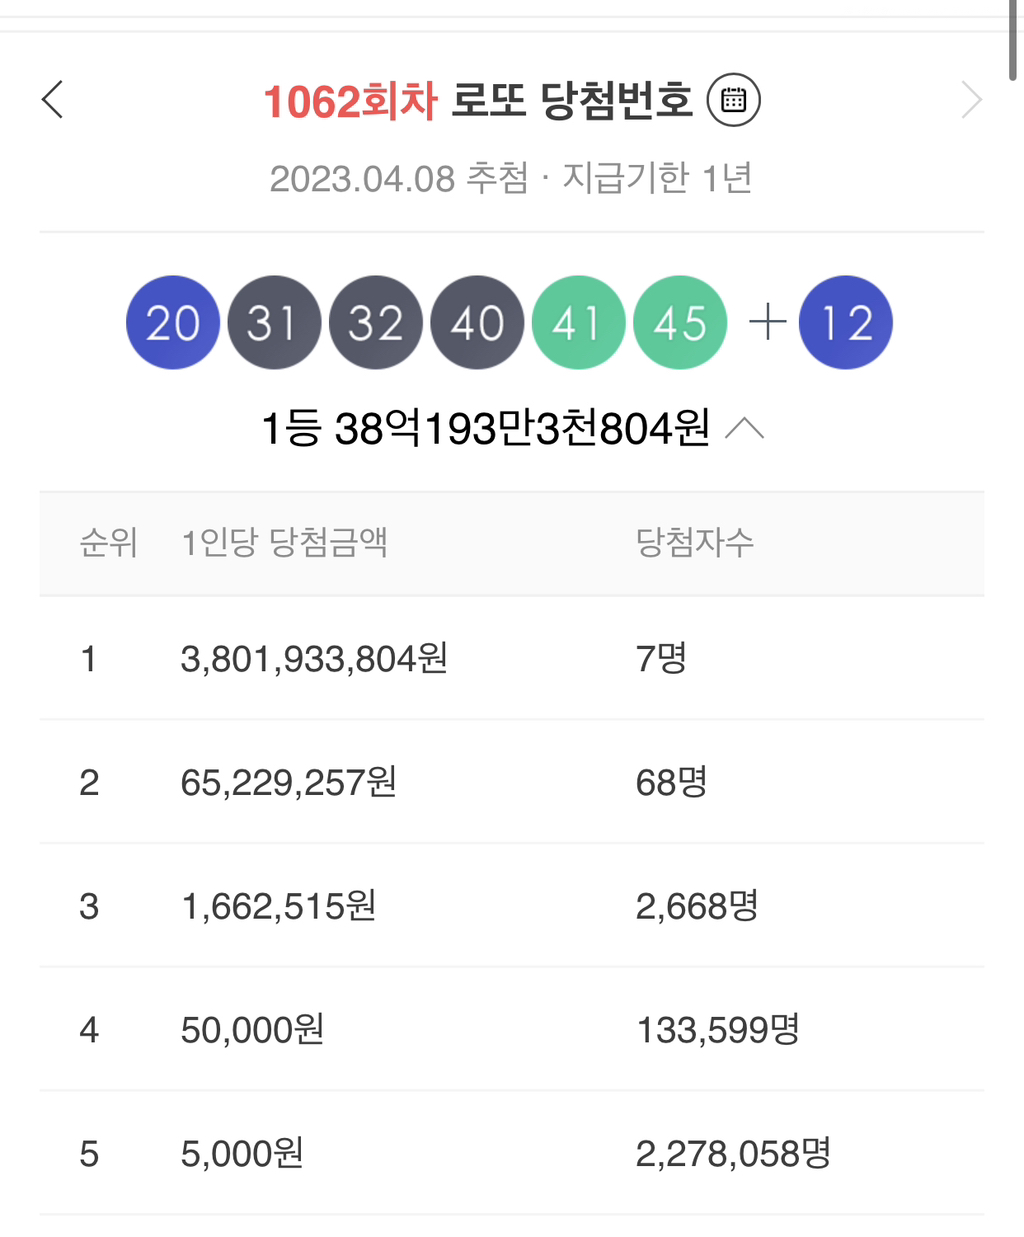Image resolution: width=1024 pixels, height=1237 pixels.
Task: Go to next lottery round arrow
Action: pos(970,100)
